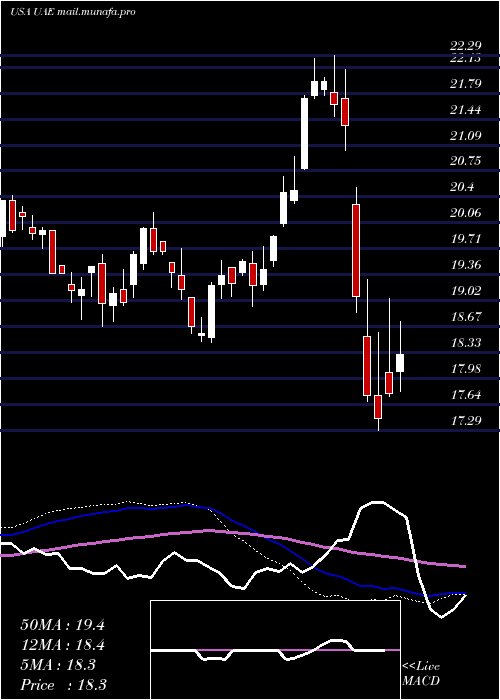Click the latest white candlestick near 18.33
Image resolution: width=500 pixels, height=700 pixels.
(400, 363)
